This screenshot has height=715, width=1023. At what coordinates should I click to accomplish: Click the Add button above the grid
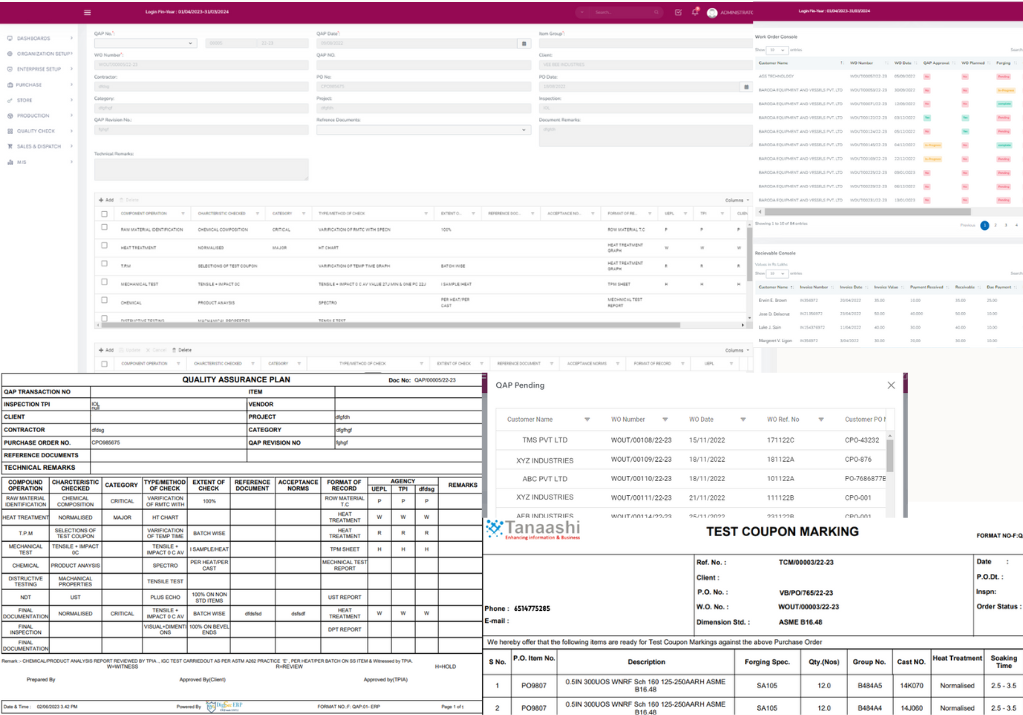click(x=106, y=200)
